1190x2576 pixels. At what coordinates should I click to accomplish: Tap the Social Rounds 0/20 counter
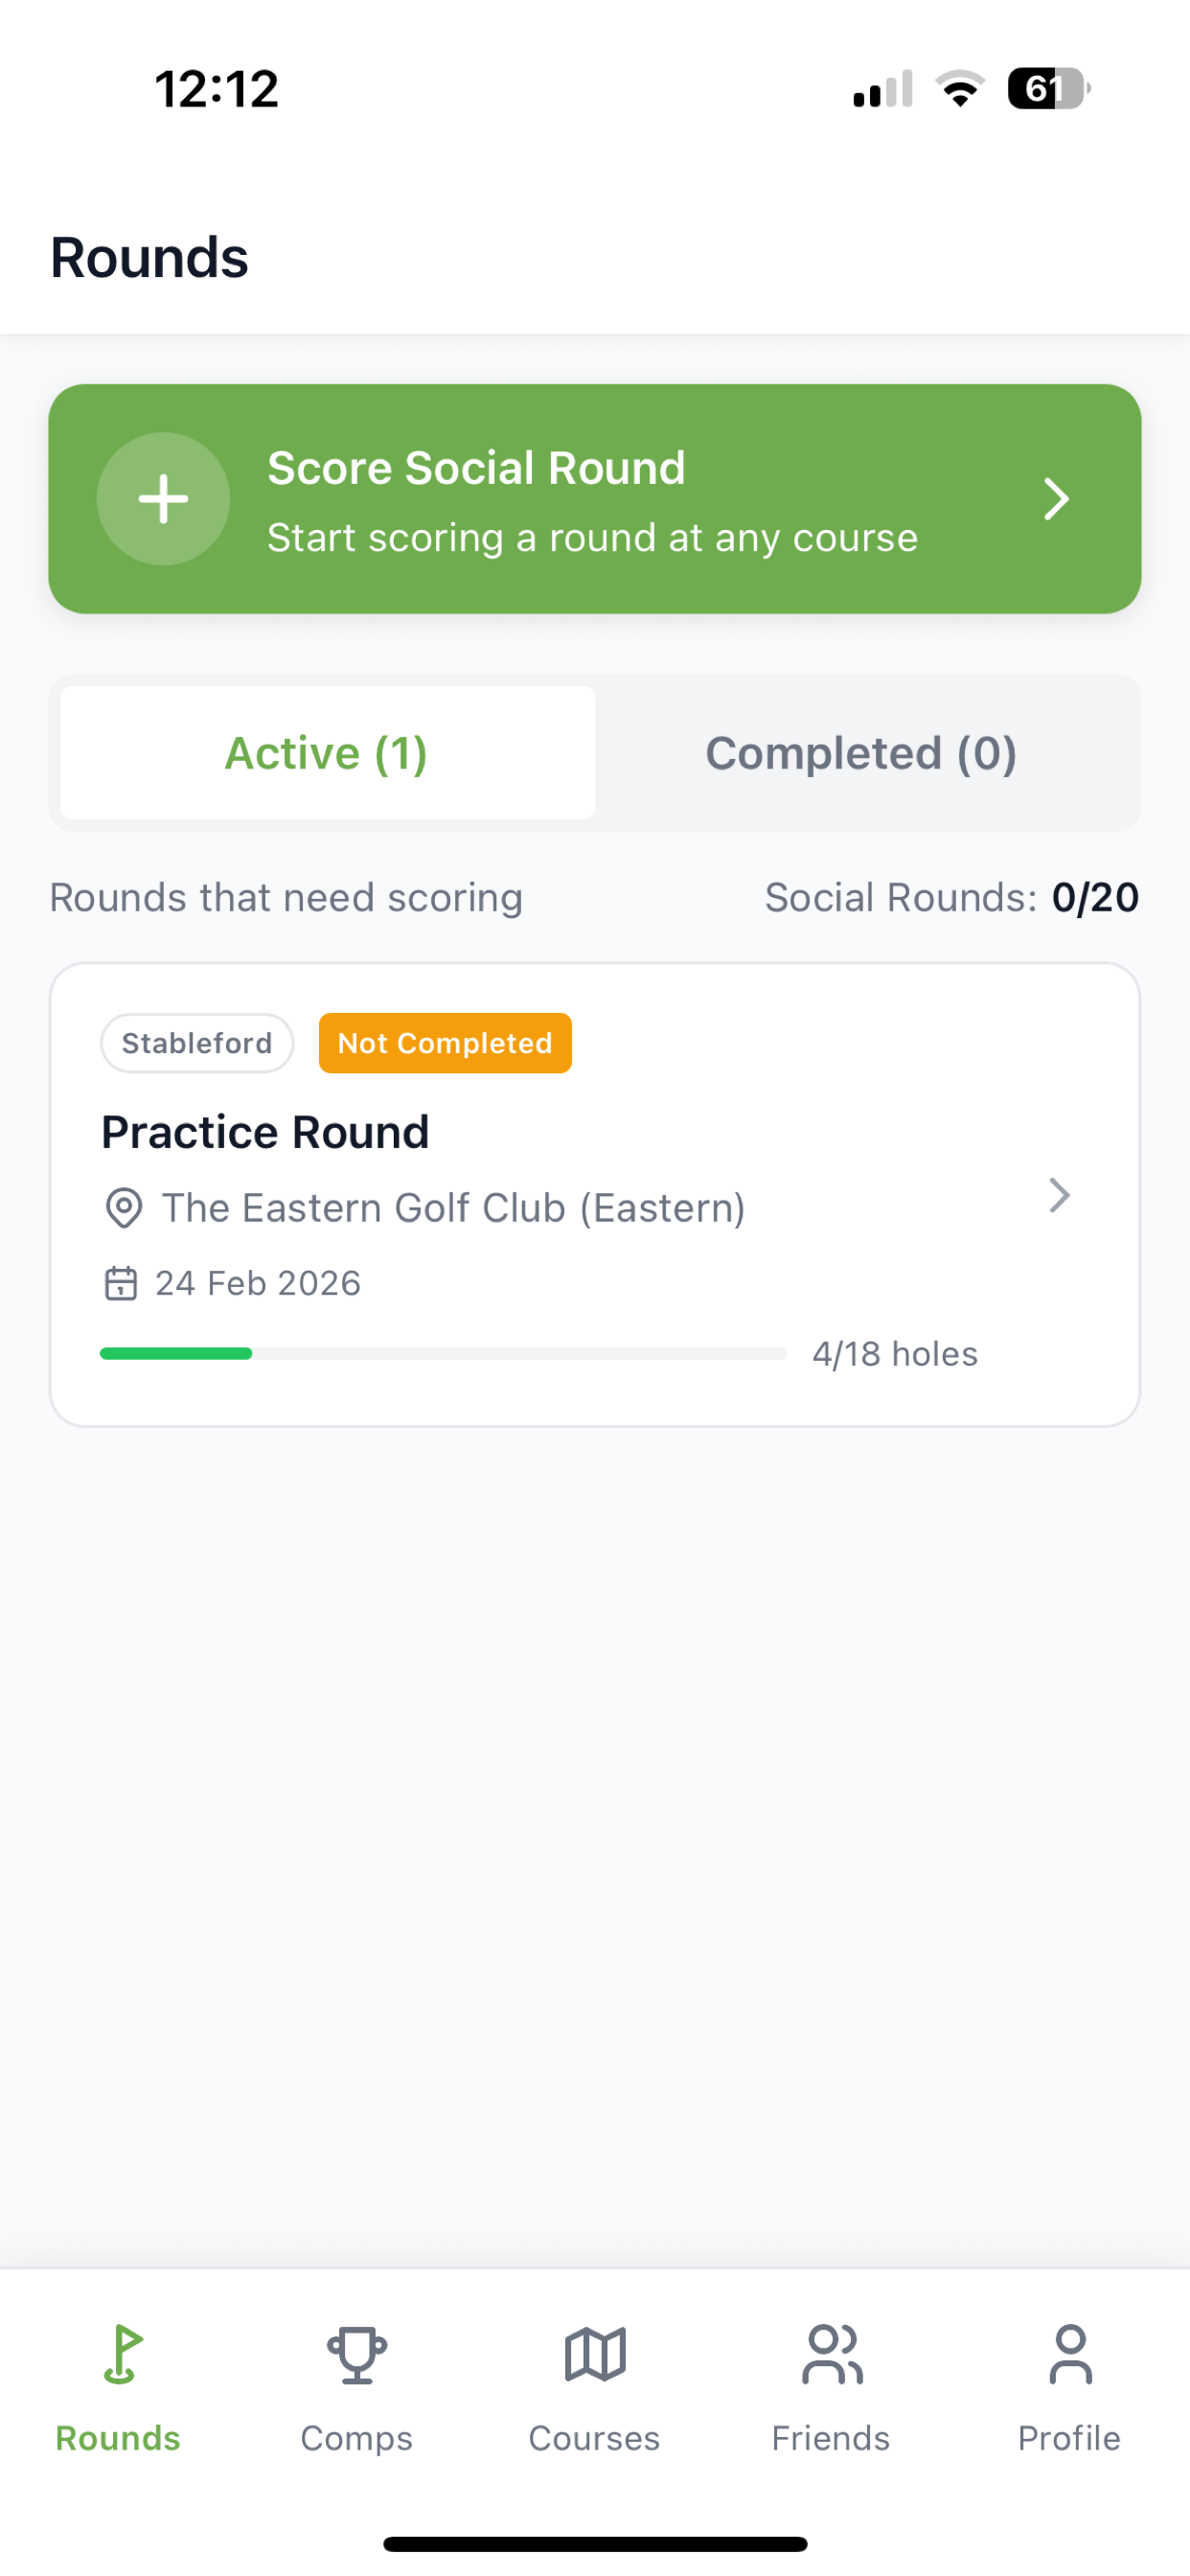pyautogui.click(x=951, y=897)
